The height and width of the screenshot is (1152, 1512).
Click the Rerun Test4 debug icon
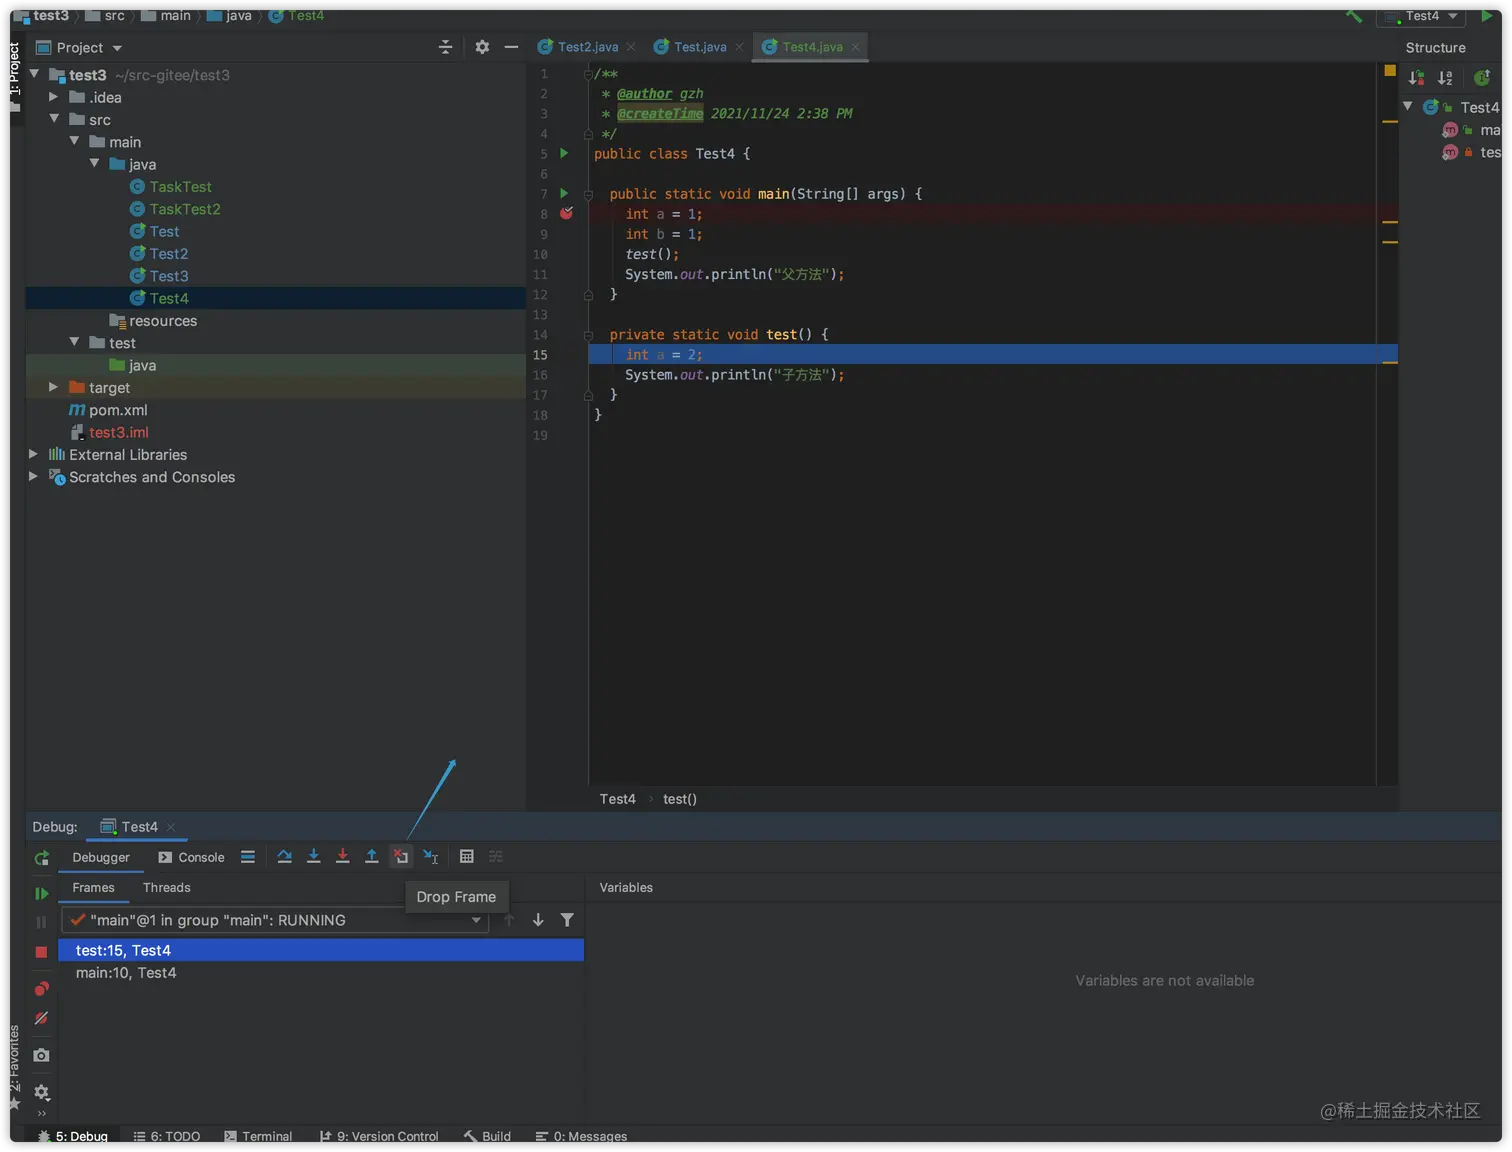41,858
